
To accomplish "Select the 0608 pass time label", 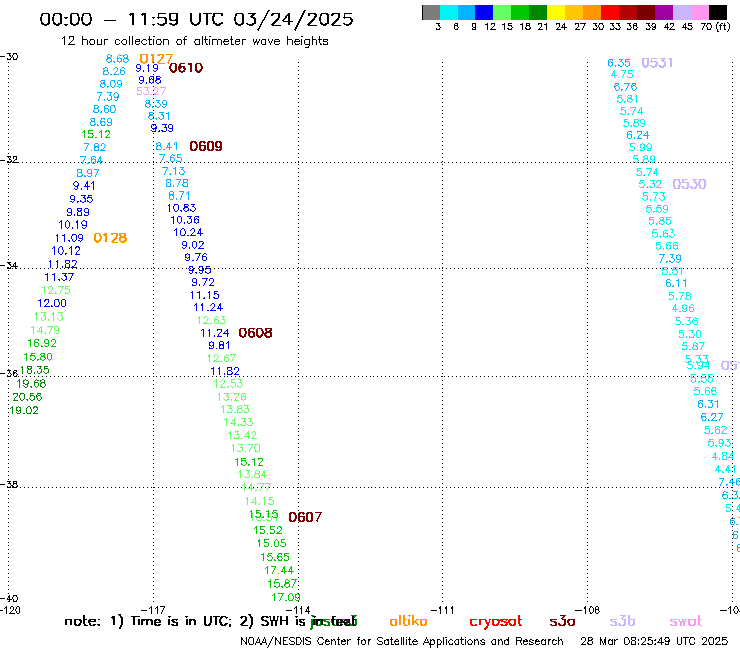I will pyautogui.click(x=255, y=333).
